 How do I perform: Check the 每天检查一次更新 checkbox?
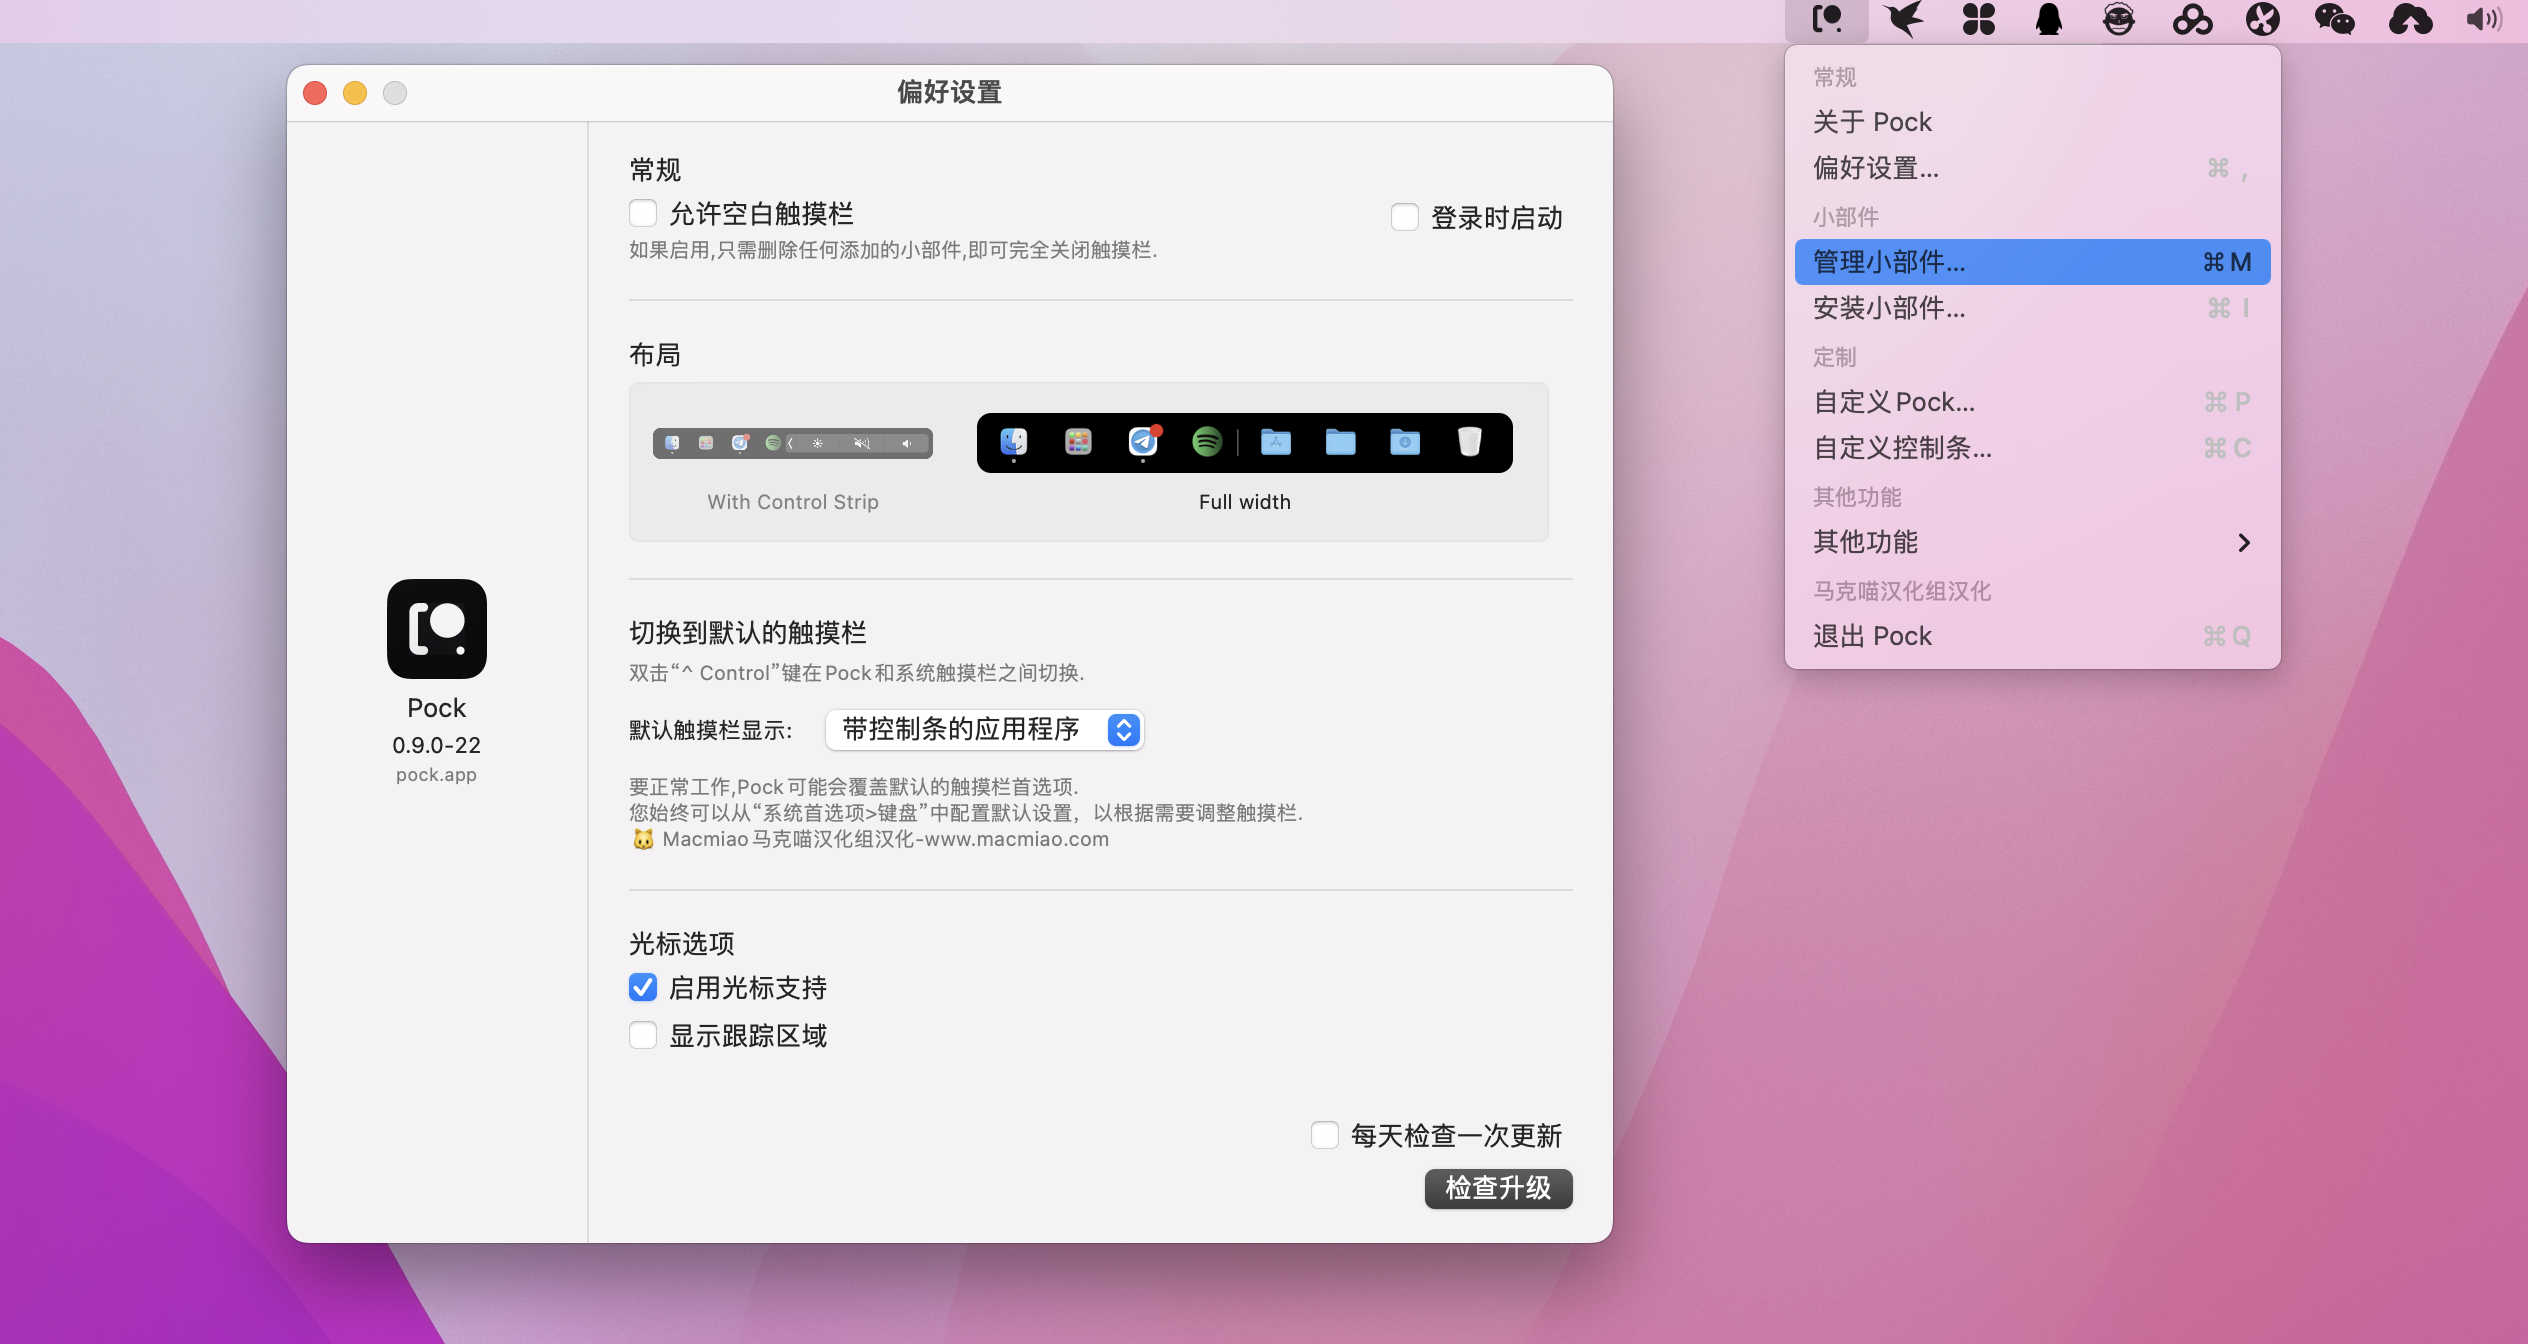1325,1135
